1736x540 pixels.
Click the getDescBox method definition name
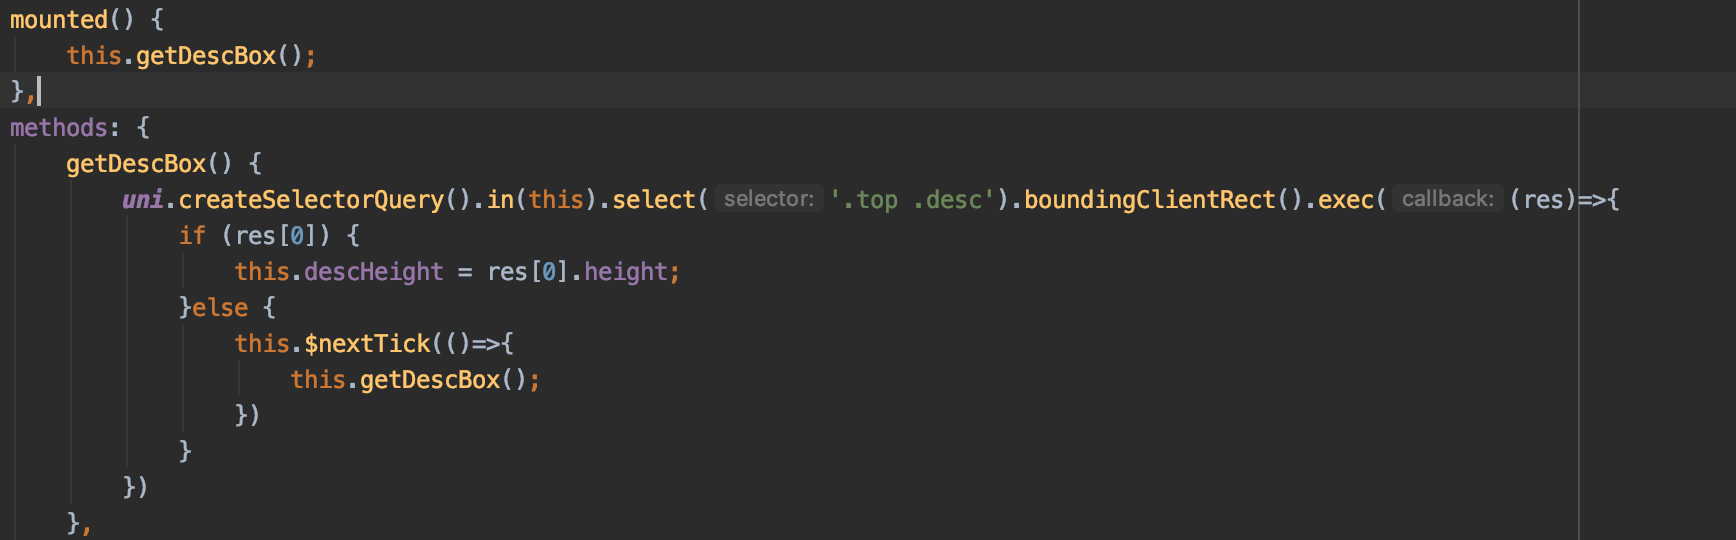click(136, 164)
